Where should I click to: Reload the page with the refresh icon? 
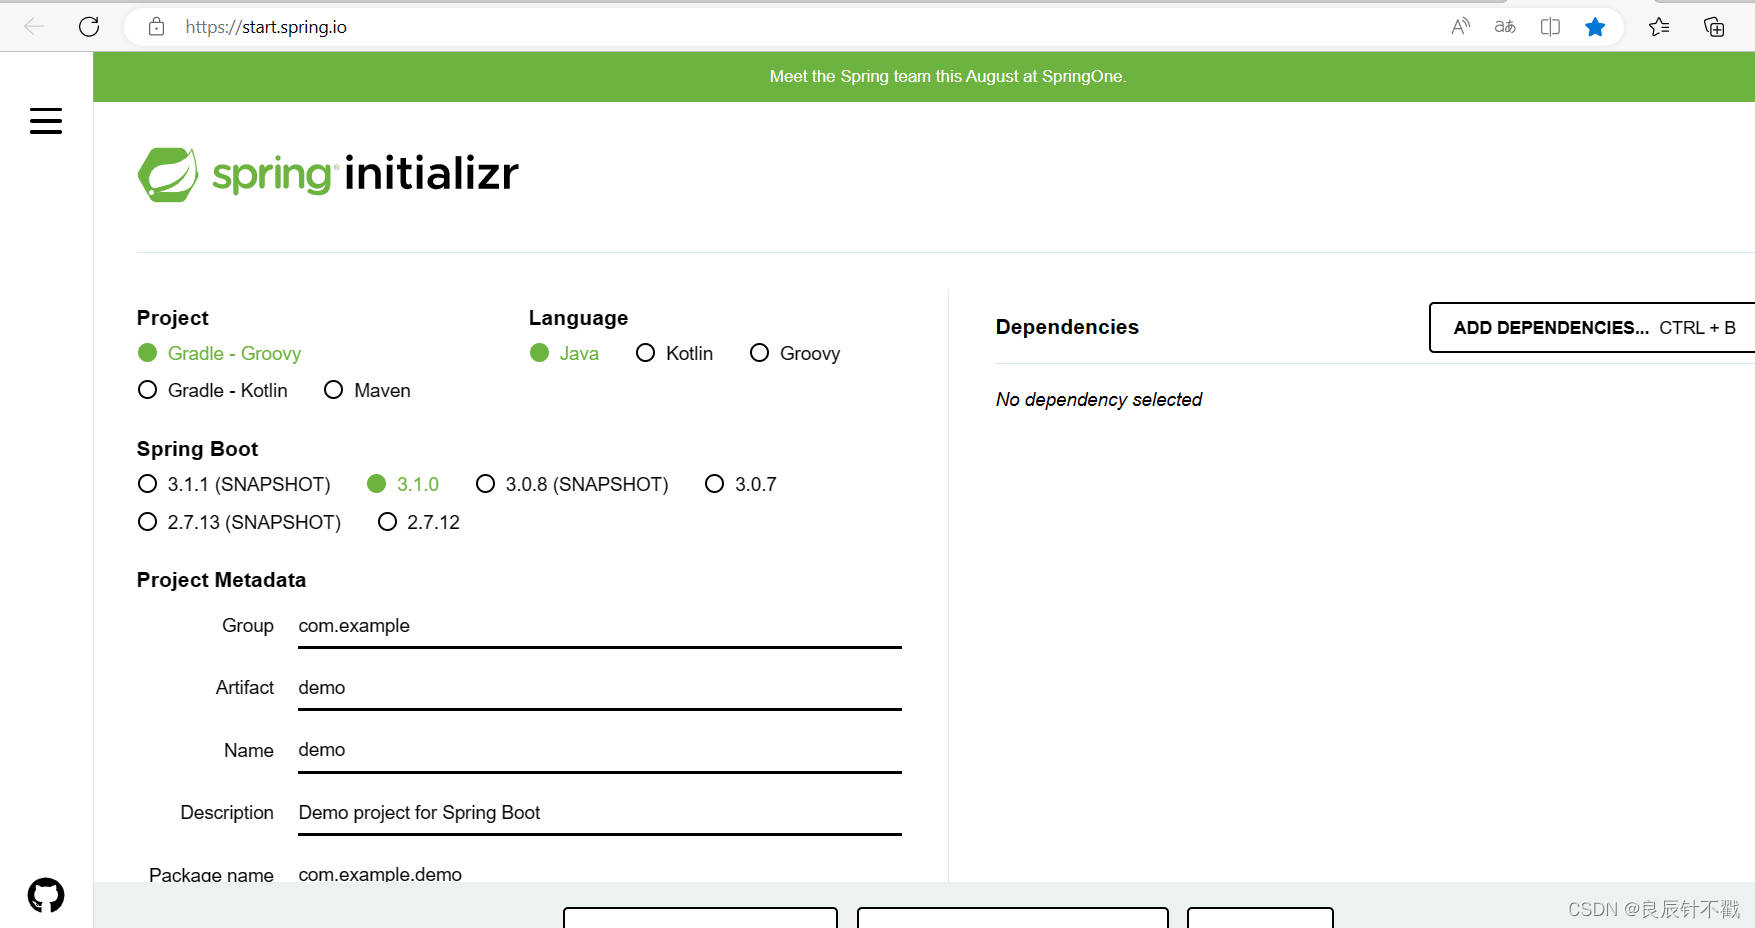point(89,27)
